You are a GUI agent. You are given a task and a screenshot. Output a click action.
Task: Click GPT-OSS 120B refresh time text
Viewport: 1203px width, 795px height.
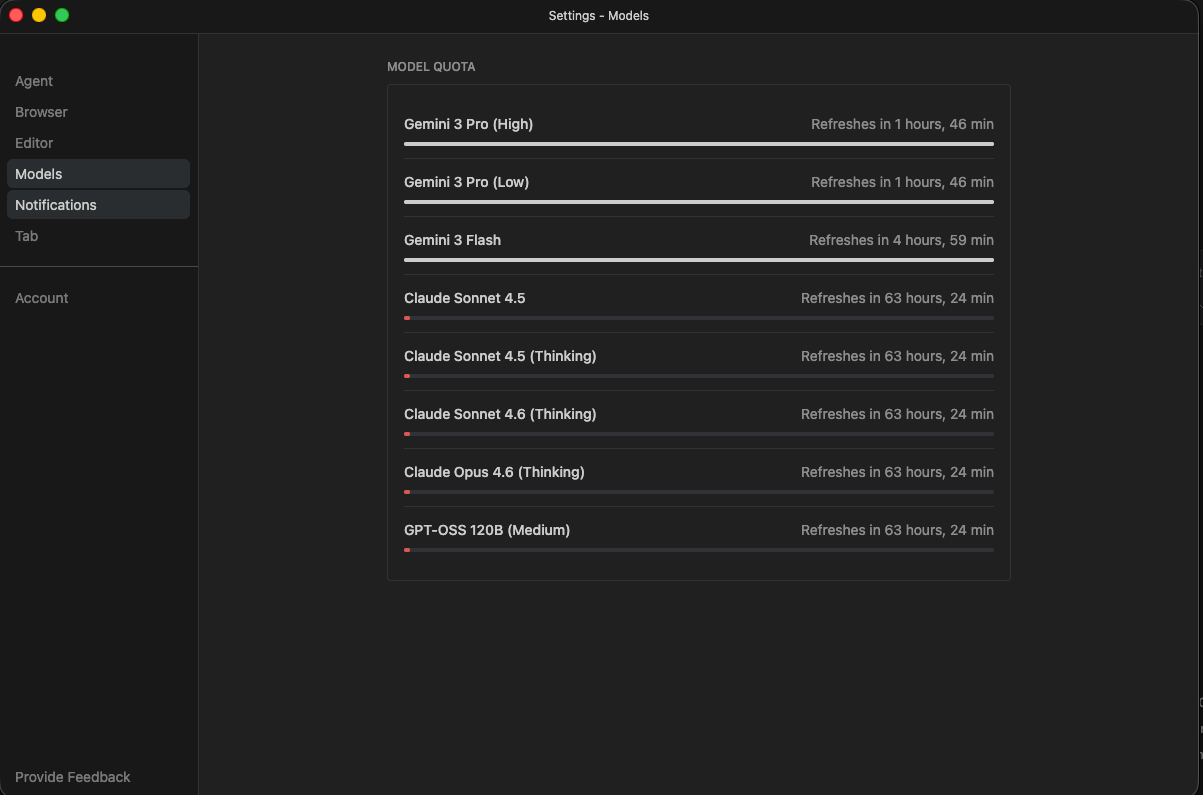coord(897,530)
